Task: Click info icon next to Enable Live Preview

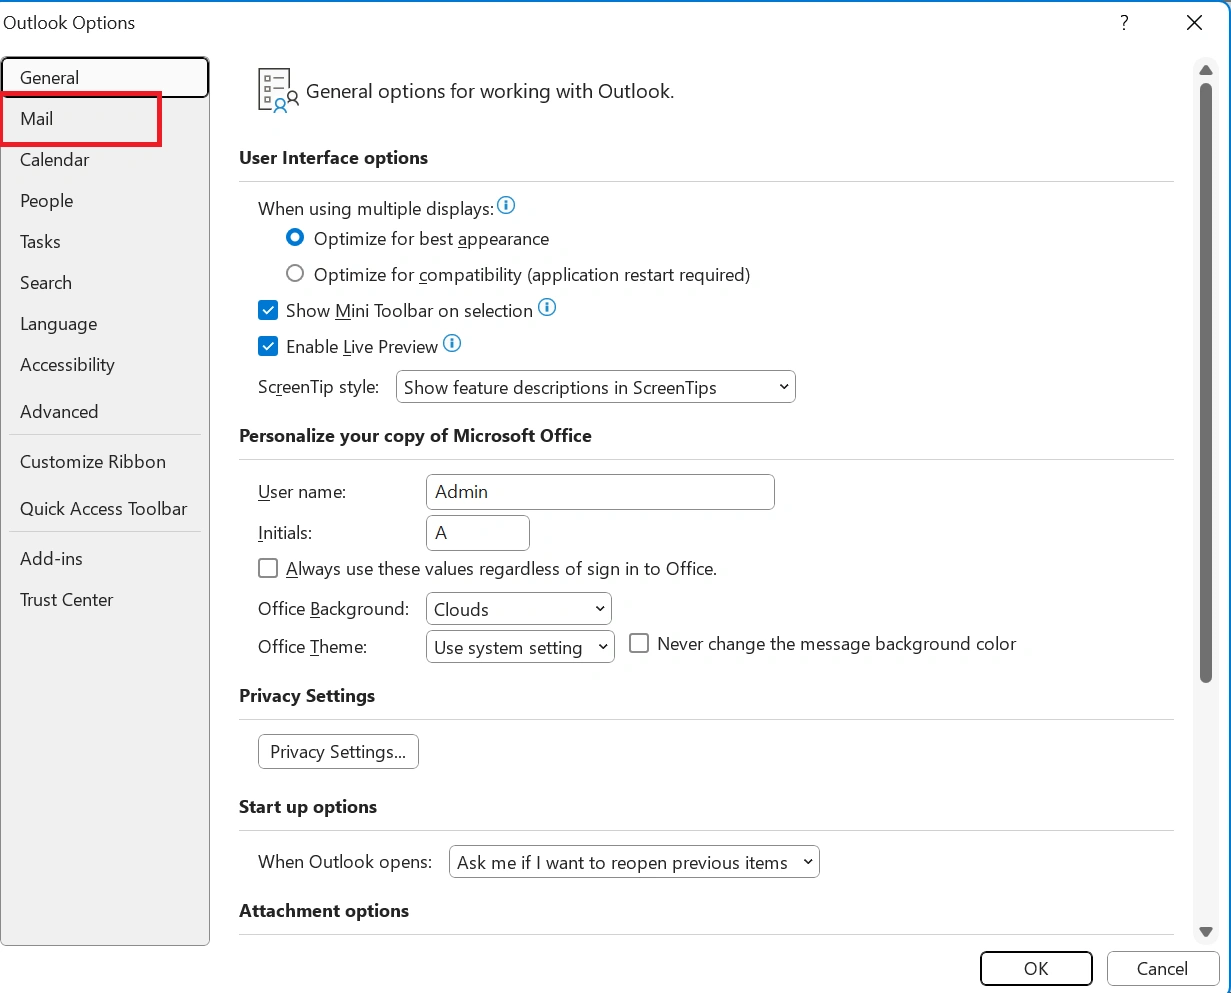Action: click(x=452, y=344)
